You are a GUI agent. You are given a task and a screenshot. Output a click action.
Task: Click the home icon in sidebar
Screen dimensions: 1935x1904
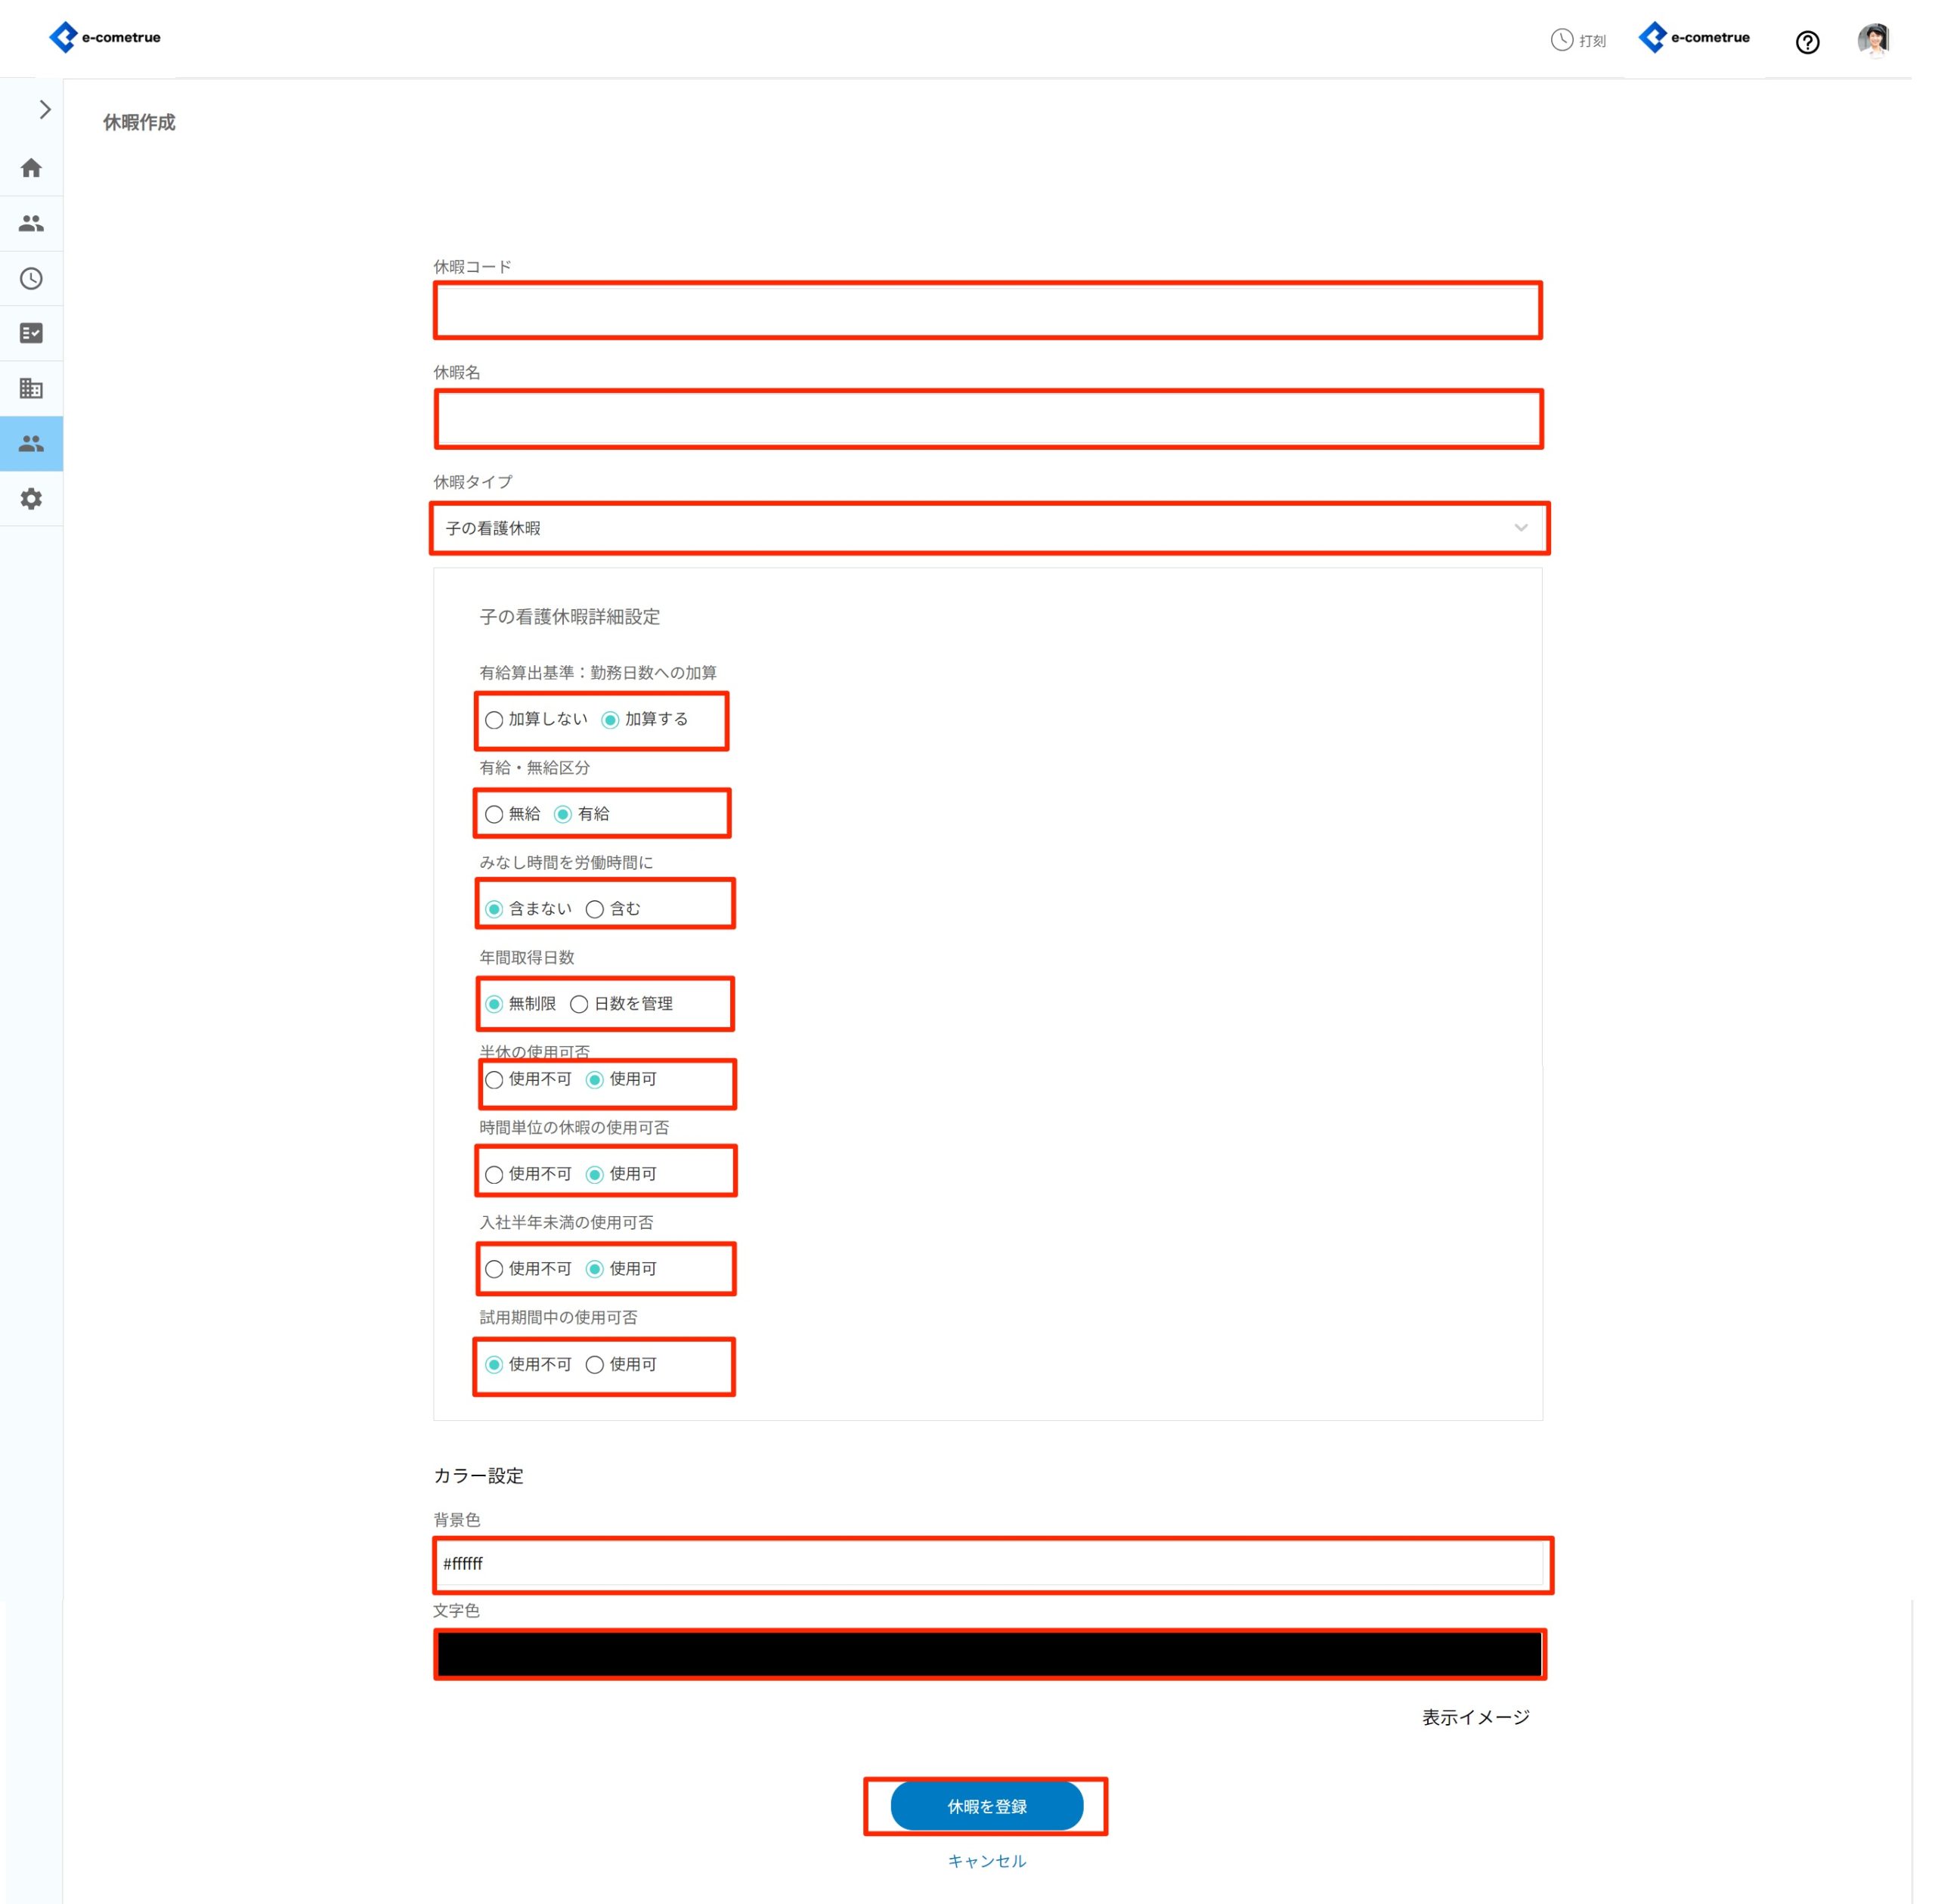[31, 168]
